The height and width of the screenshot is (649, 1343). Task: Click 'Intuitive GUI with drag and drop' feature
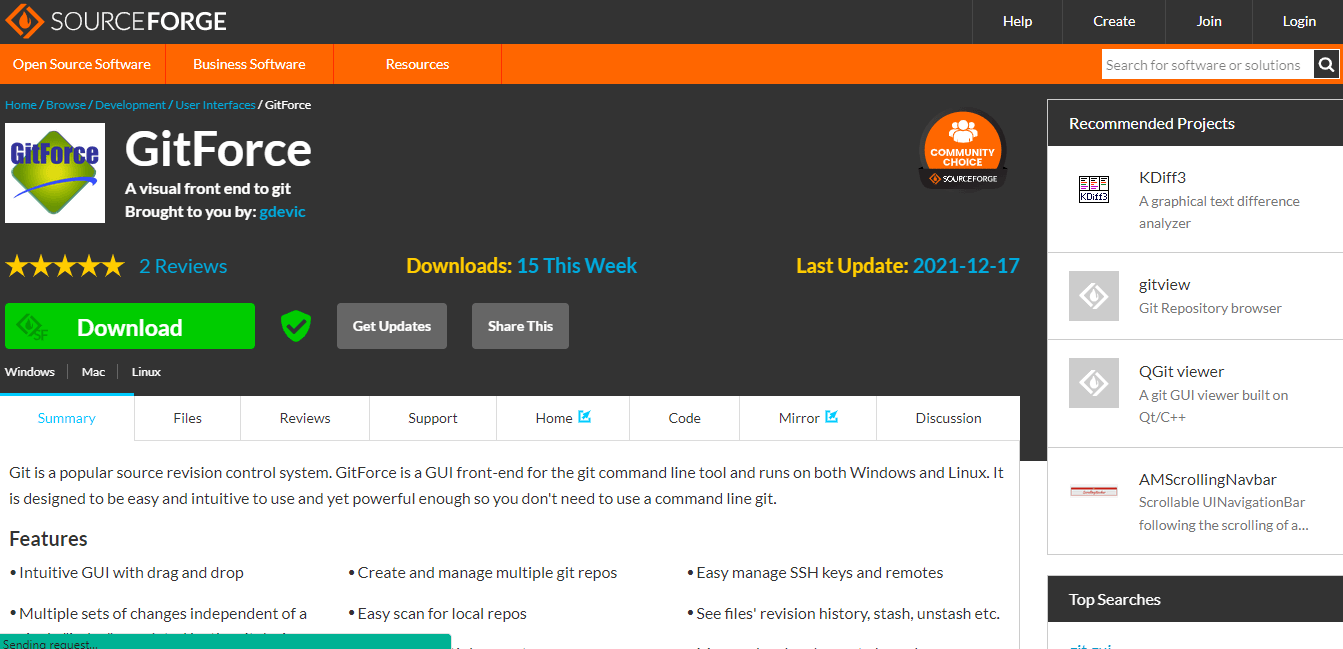131,573
